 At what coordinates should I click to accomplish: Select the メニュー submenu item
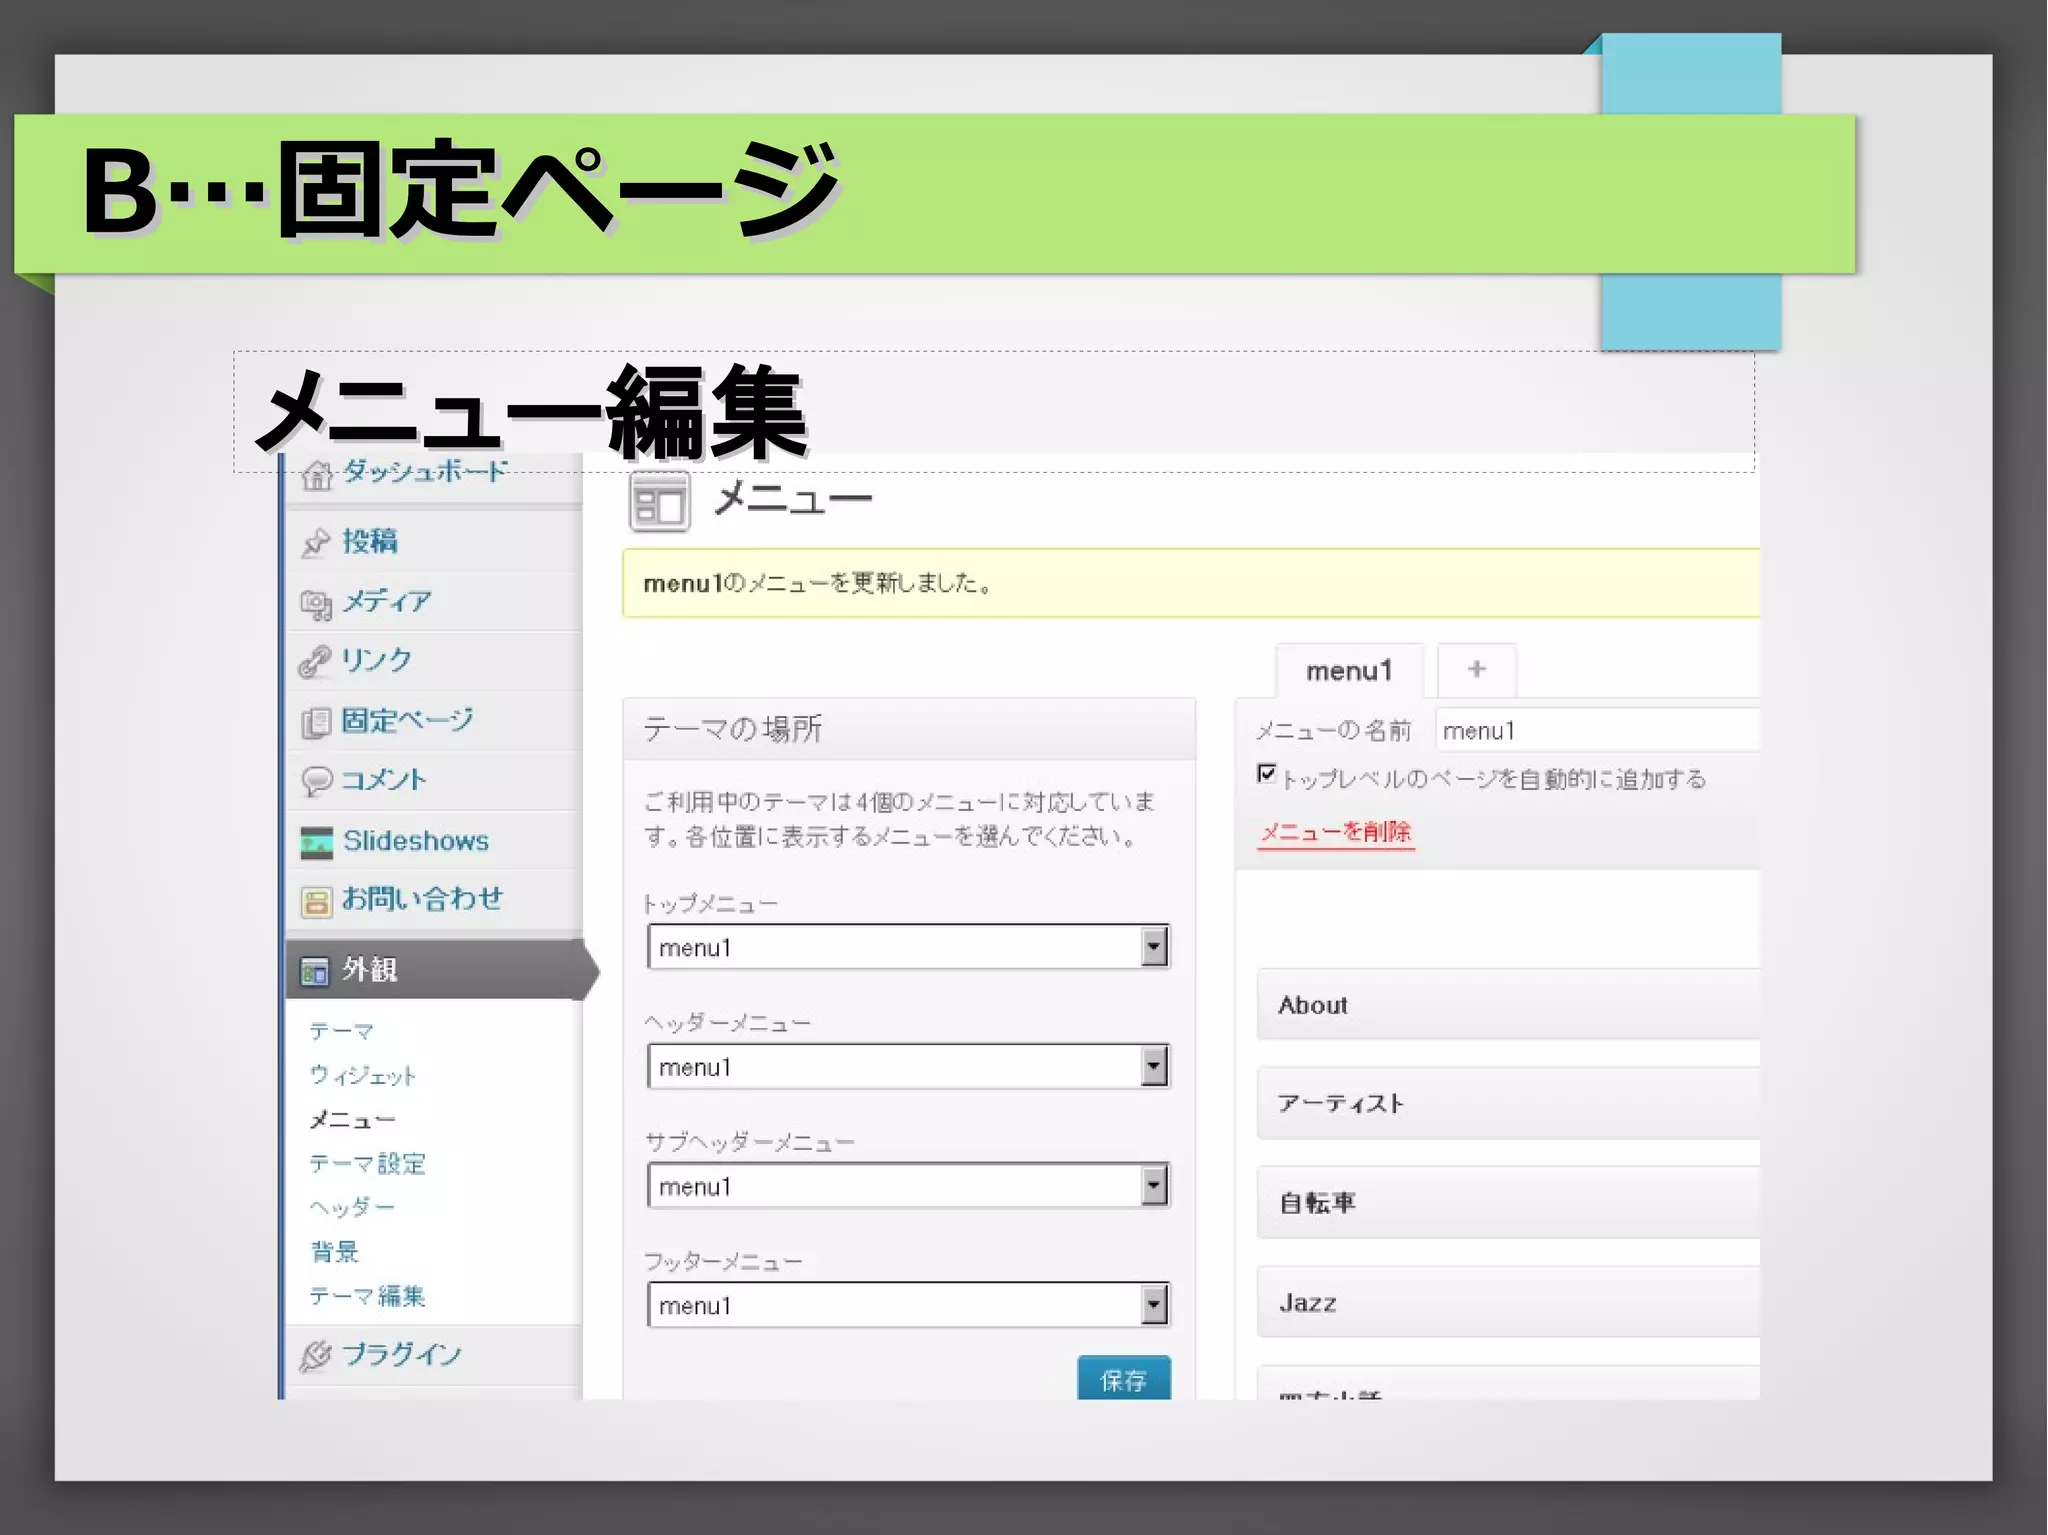point(352,1119)
